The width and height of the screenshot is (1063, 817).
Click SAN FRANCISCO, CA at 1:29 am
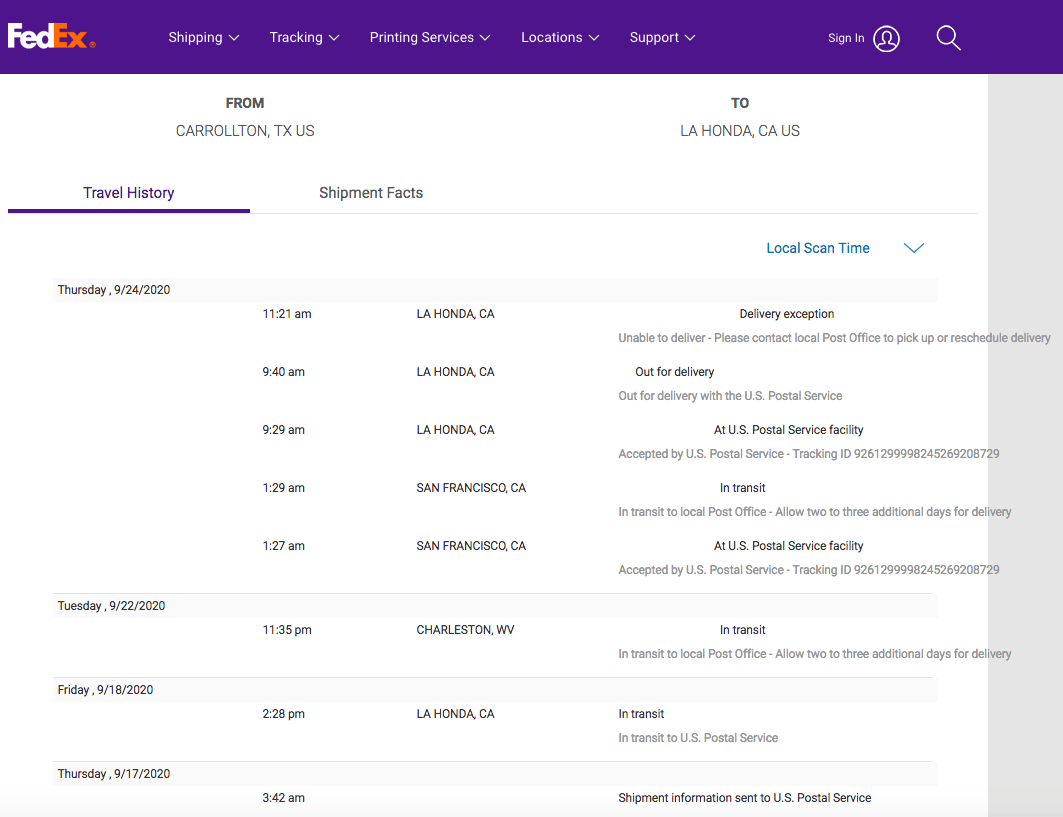[x=471, y=487]
